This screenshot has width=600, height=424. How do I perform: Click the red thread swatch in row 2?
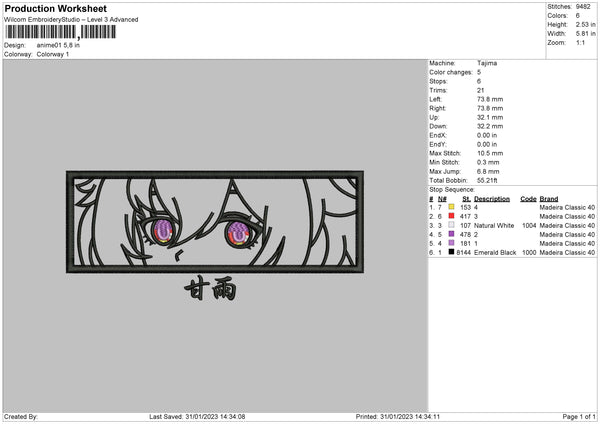pyautogui.click(x=452, y=216)
